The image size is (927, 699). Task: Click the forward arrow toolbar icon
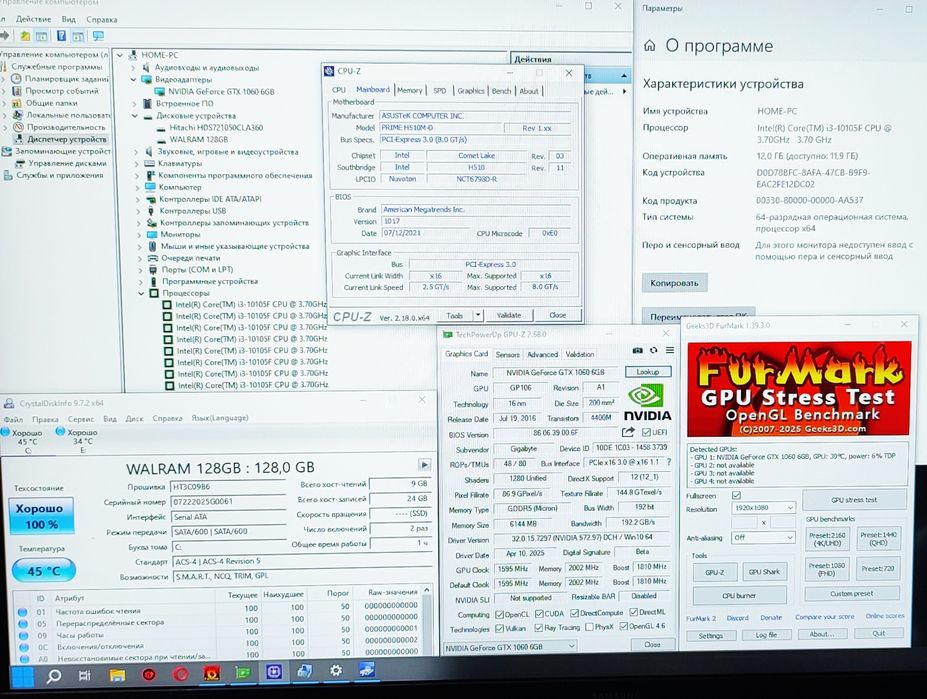5,36
